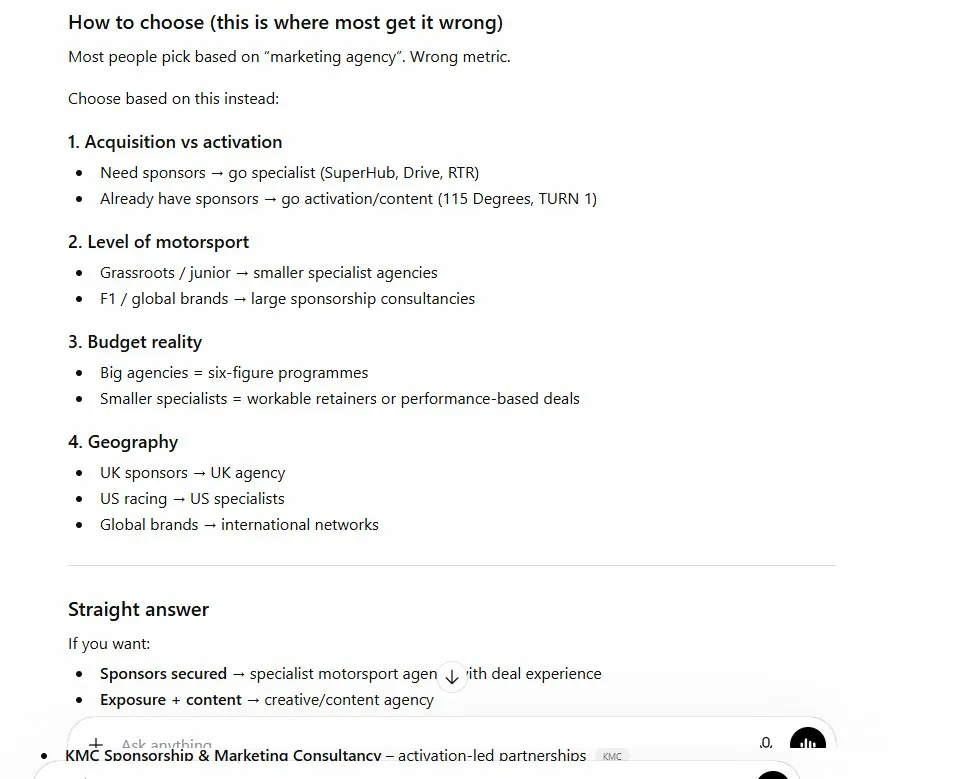Click the Level of motorsport heading

pos(158,241)
